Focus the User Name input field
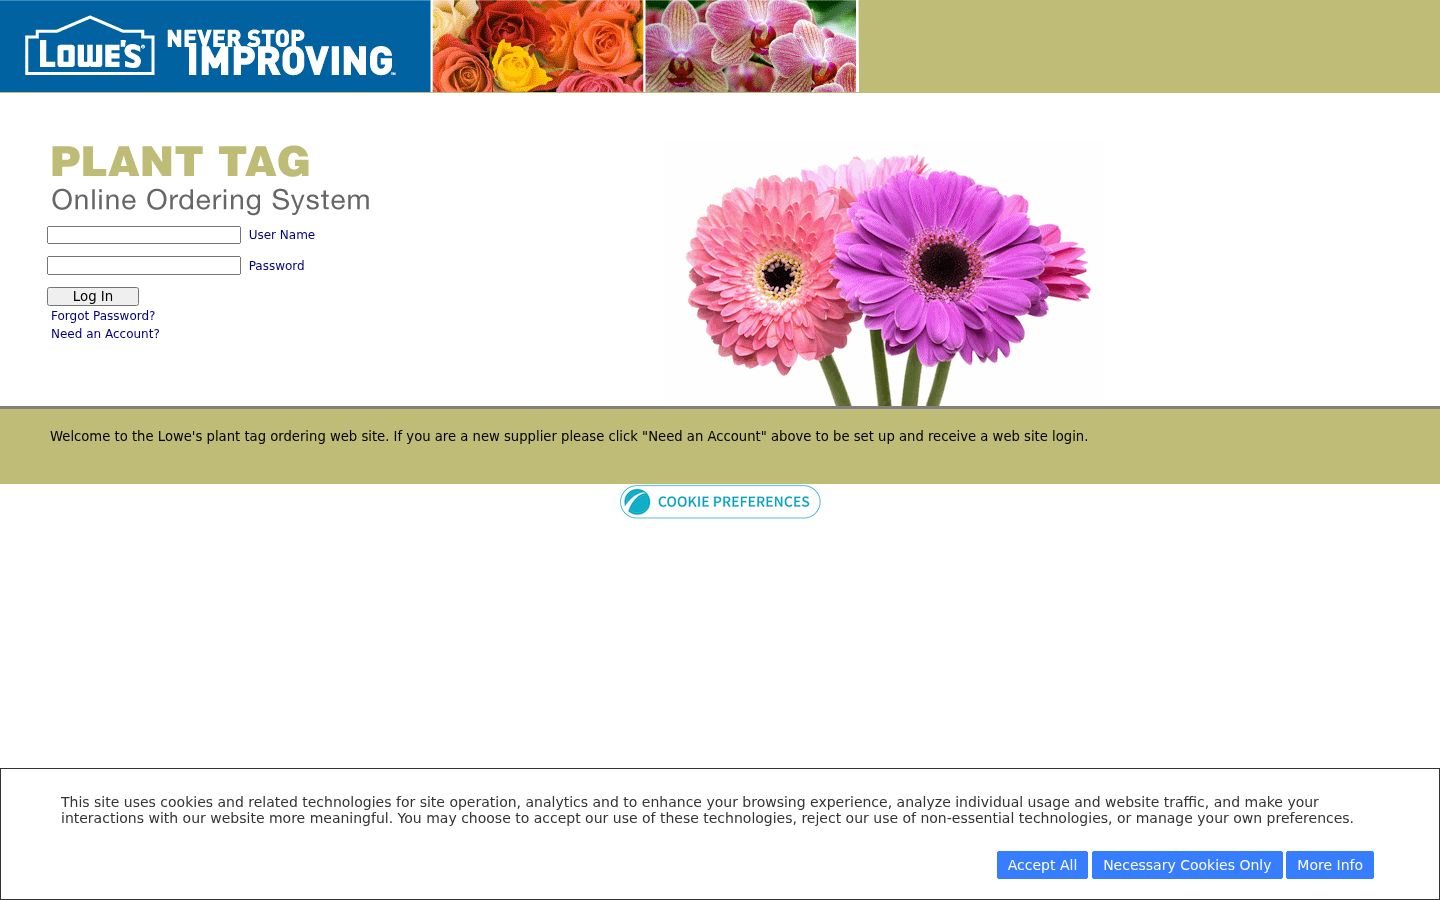This screenshot has height=900, width=1440. click(x=144, y=235)
